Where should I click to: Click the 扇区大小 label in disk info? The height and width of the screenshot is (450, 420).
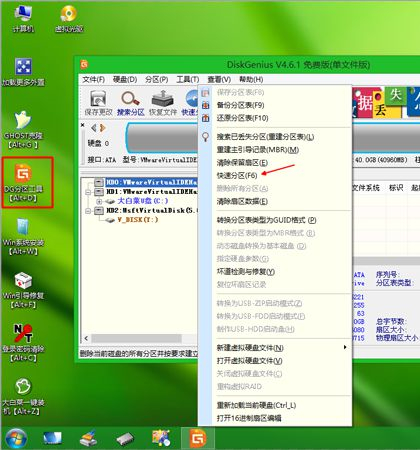(390, 330)
